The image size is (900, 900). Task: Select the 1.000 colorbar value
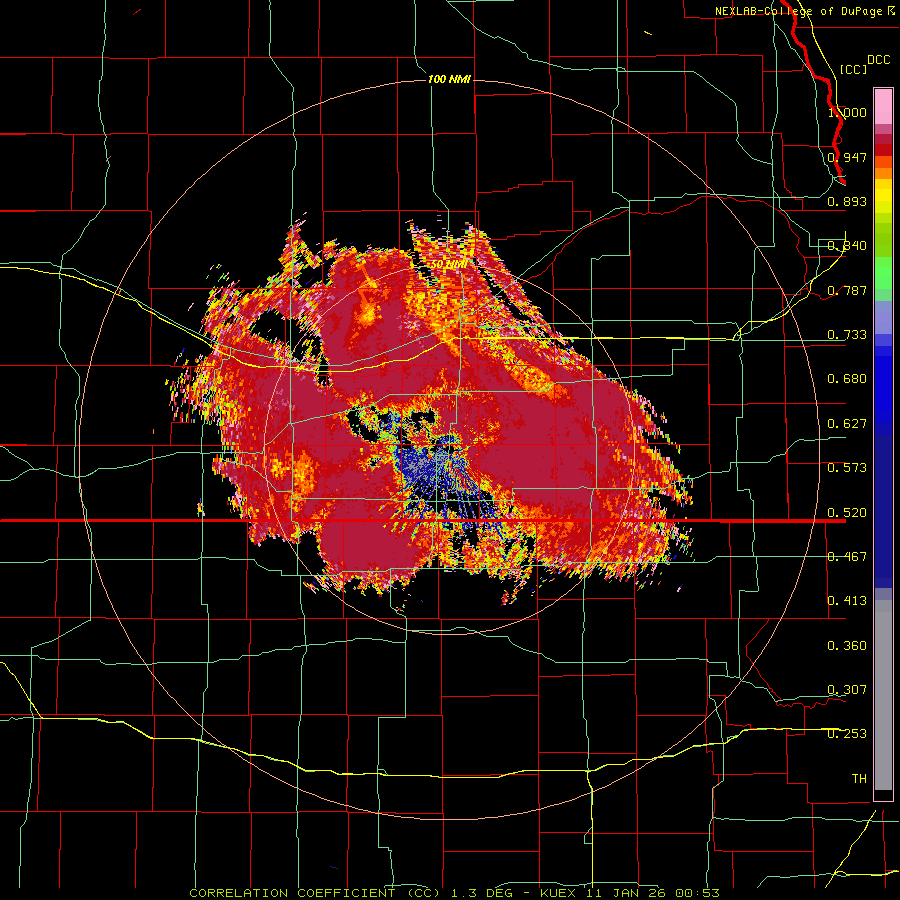point(847,112)
